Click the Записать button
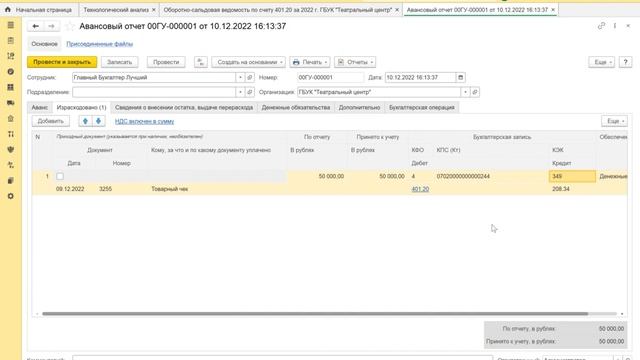This screenshot has height=360, width=640. [x=120, y=62]
